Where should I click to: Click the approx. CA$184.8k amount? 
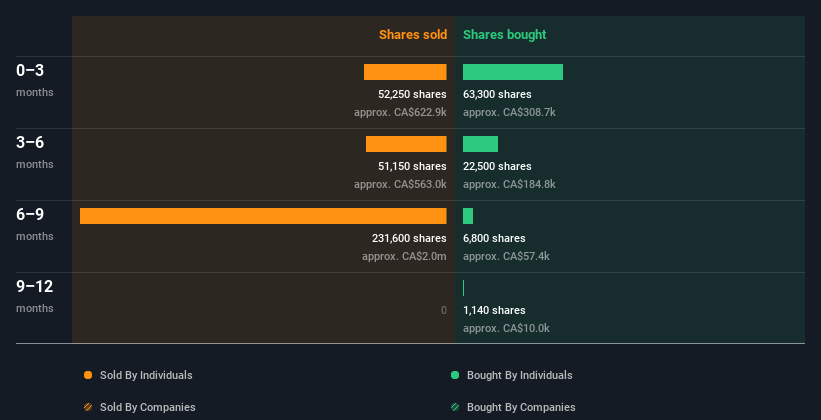[509, 184]
